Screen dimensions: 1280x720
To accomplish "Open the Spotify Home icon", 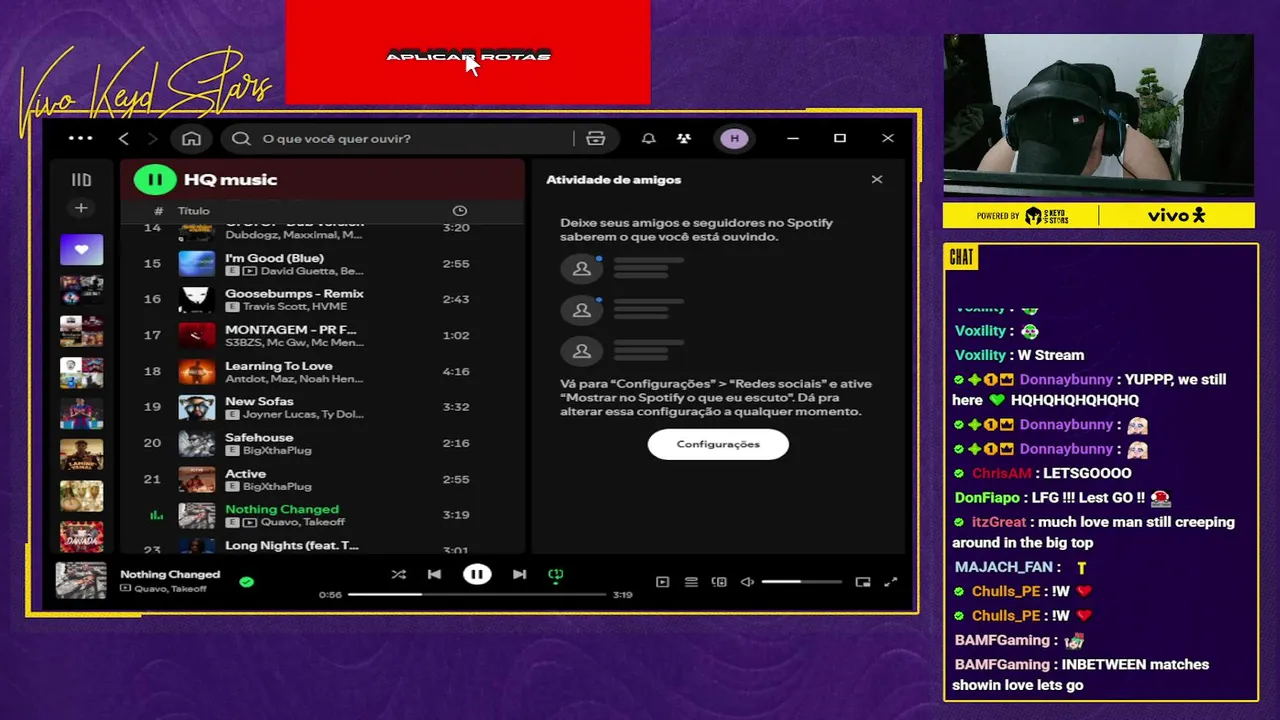I will (x=191, y=138).
